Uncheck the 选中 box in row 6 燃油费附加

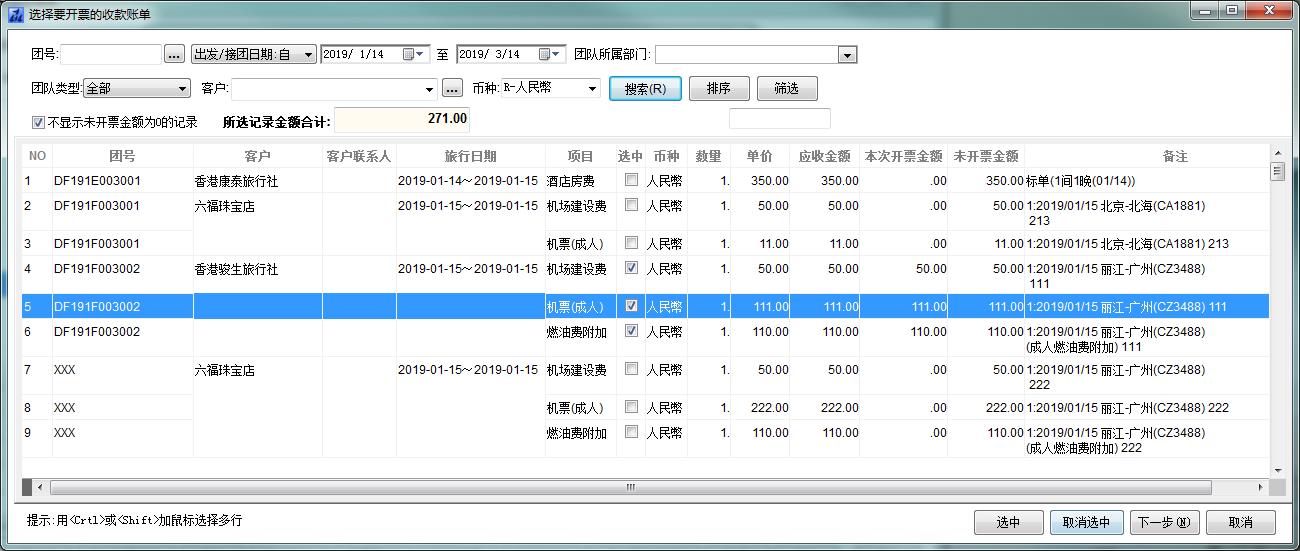click(631, 332)
